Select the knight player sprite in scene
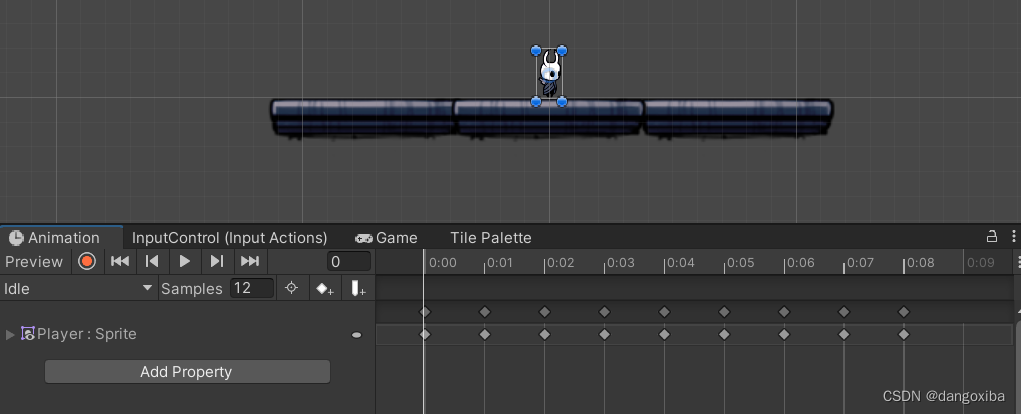Viewport: 1021px width, 414px height. point(550,76)
